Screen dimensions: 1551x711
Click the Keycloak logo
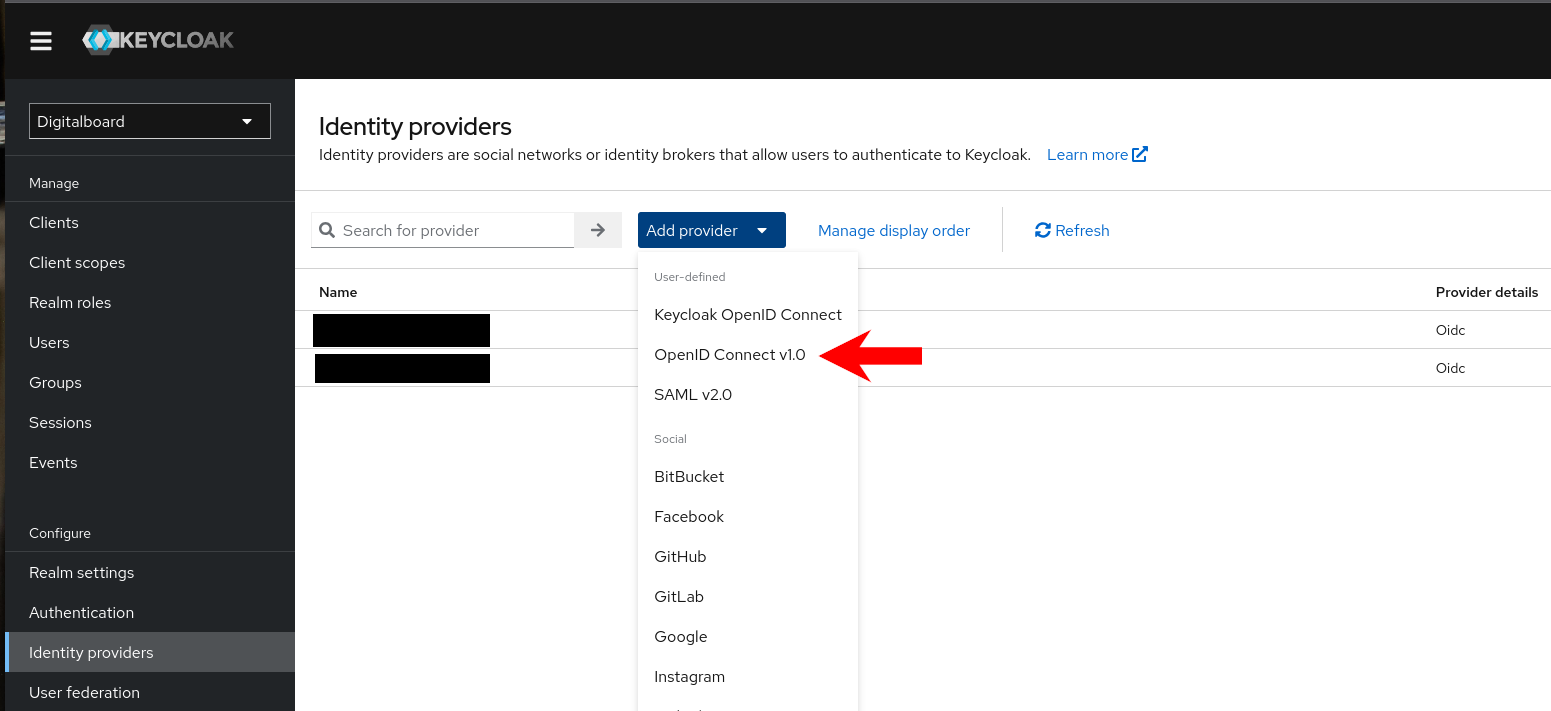tap(157, 40)
